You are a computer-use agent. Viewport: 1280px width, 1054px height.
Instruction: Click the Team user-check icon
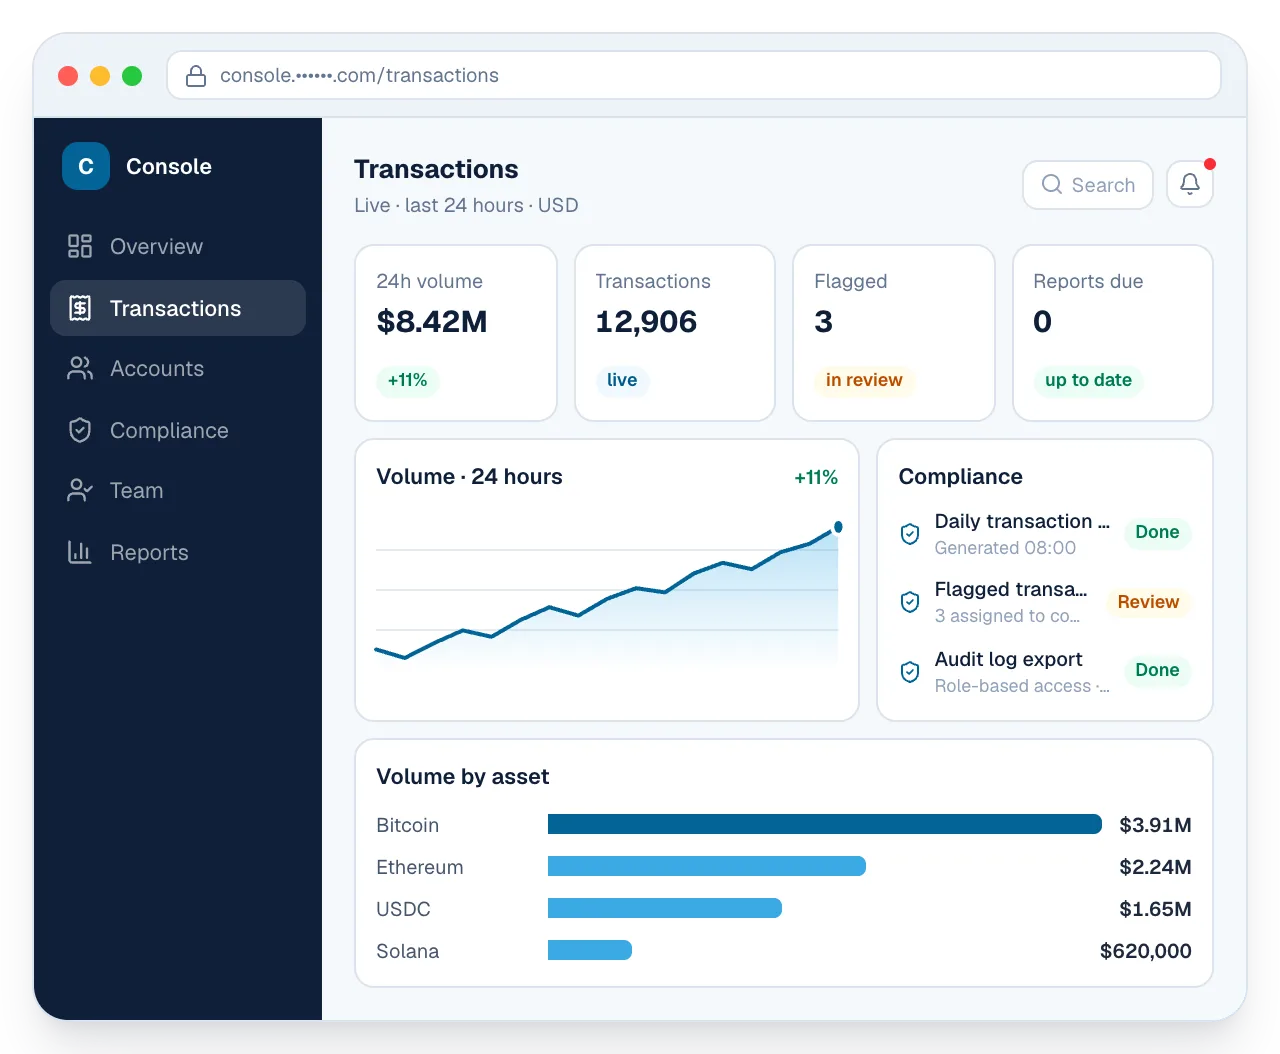80,490
